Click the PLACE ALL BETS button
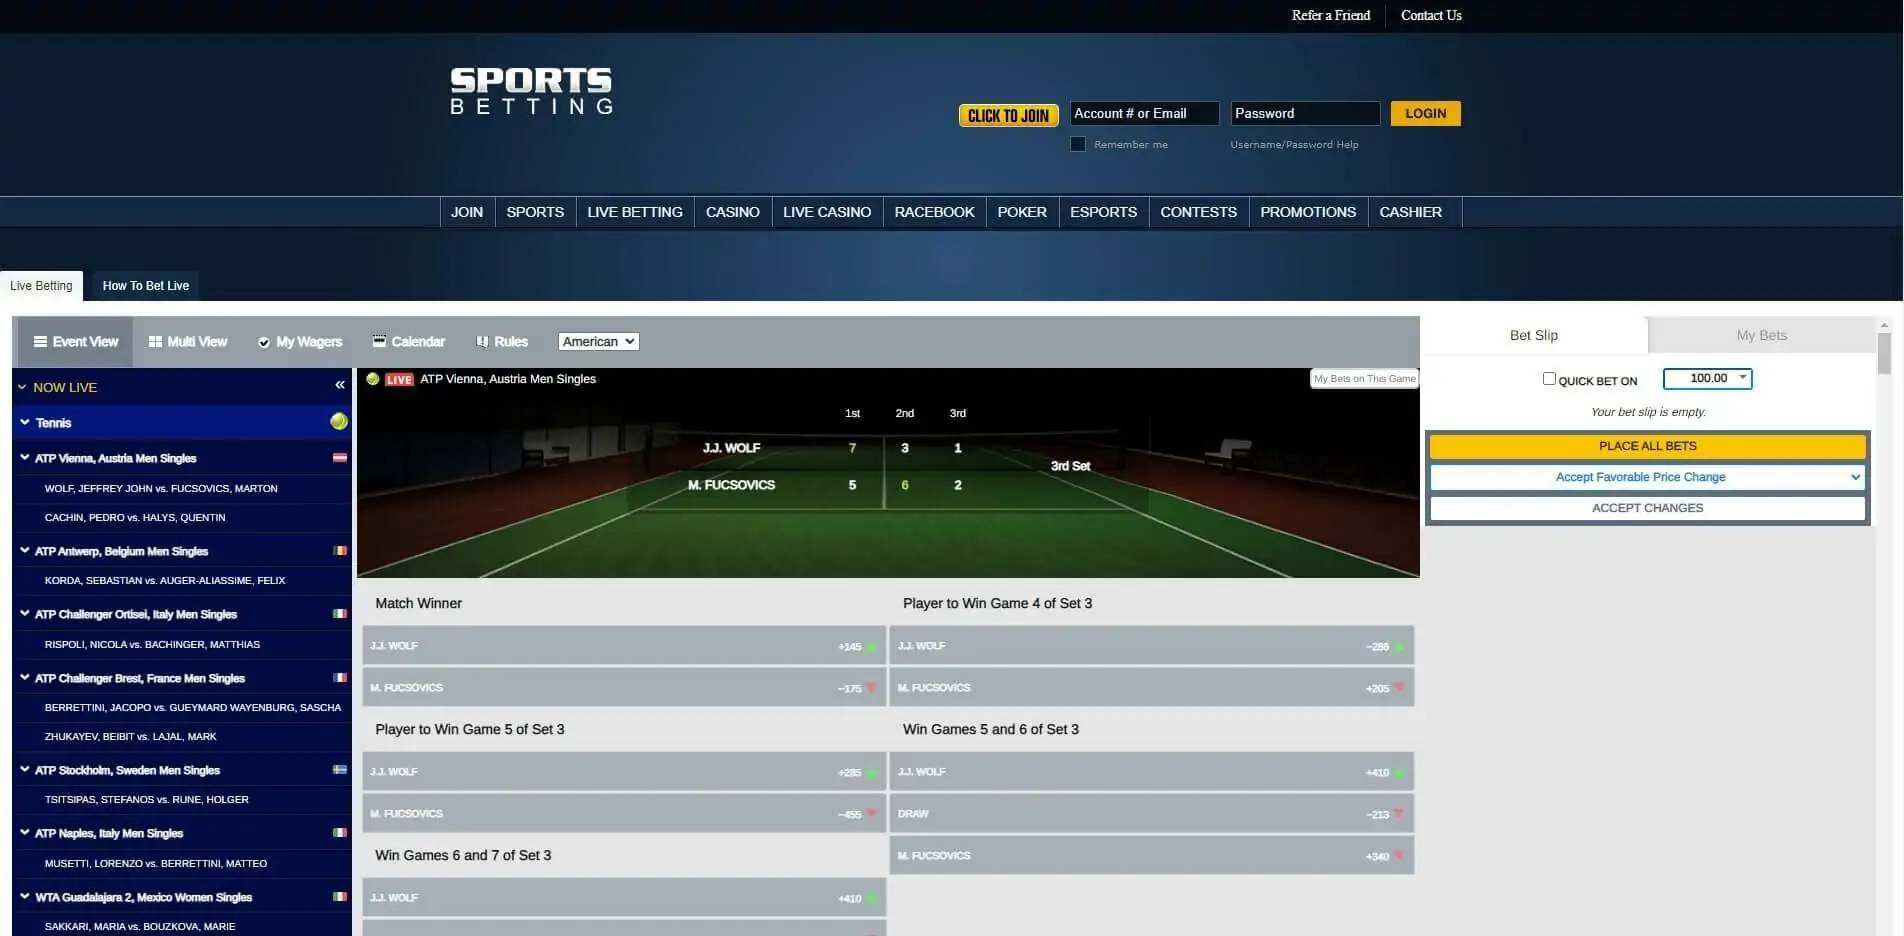This screenshot has width=1904, height=936. coord(1647,446)
